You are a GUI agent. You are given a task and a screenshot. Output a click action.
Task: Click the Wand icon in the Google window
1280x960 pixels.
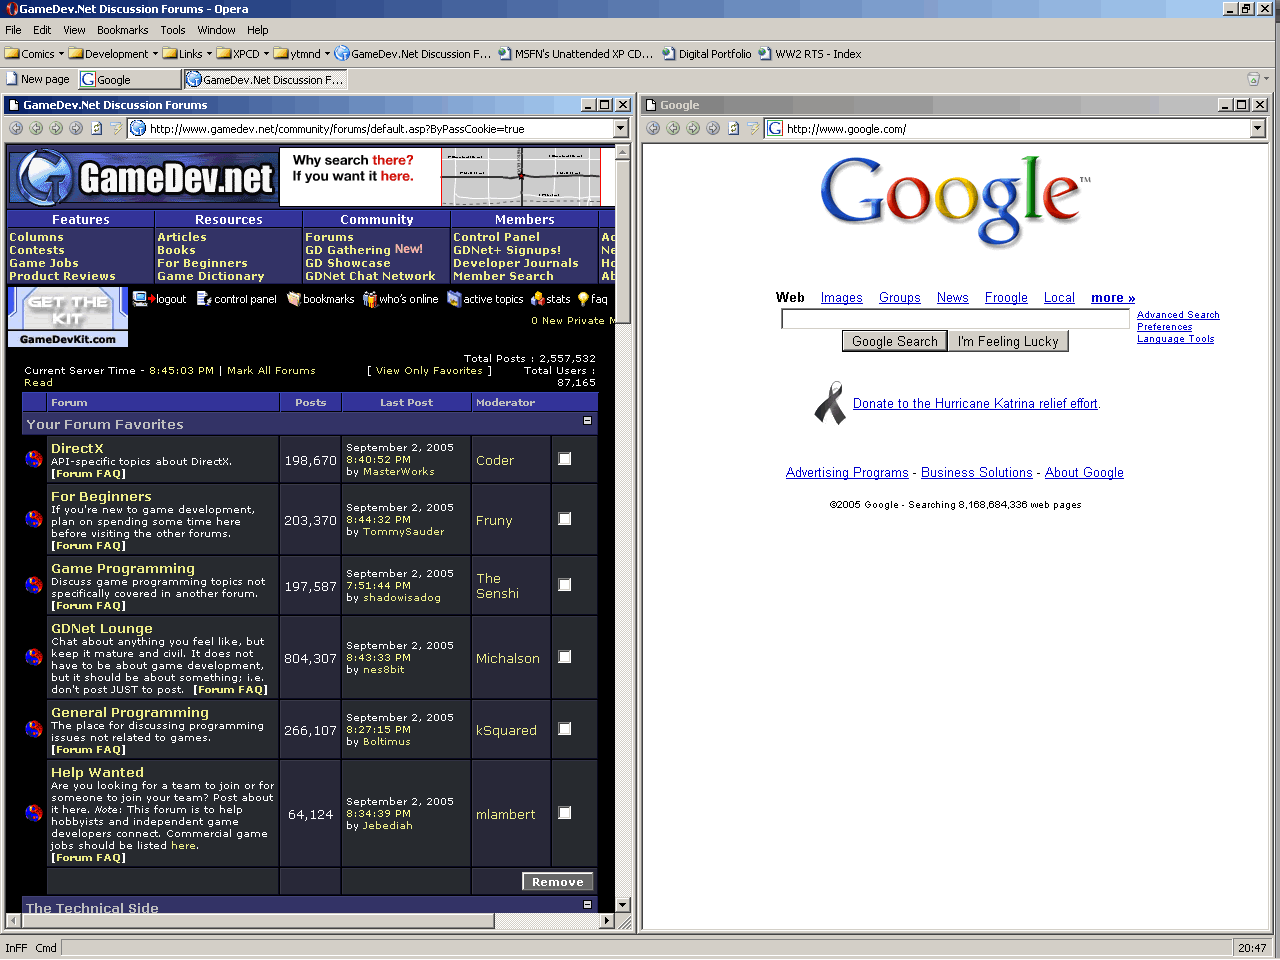753,128
